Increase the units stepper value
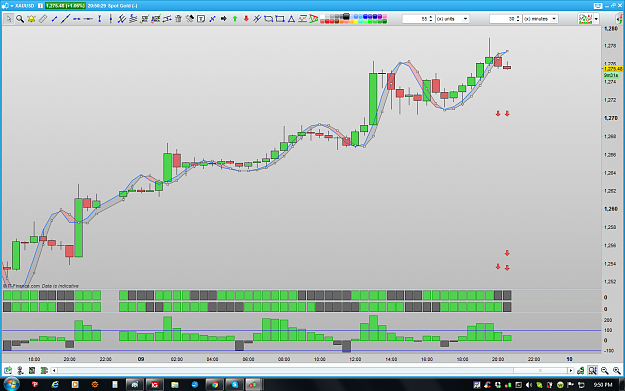The height and width of the screenshot is (391, 625). [430, 17]
